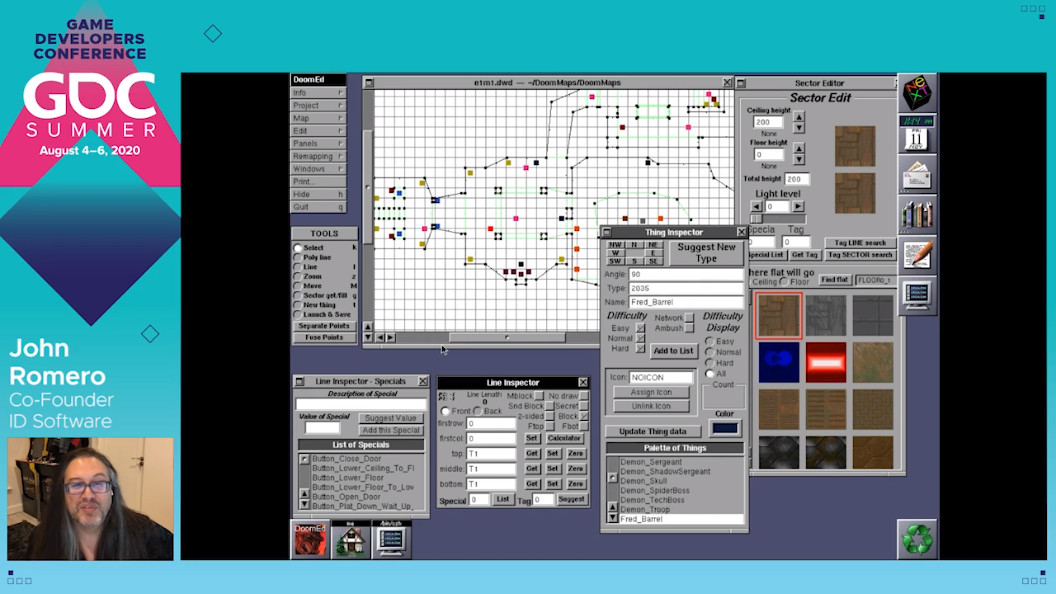Open the notepad with pencil dock icon
1056x594 pixels.
(917, 255)
